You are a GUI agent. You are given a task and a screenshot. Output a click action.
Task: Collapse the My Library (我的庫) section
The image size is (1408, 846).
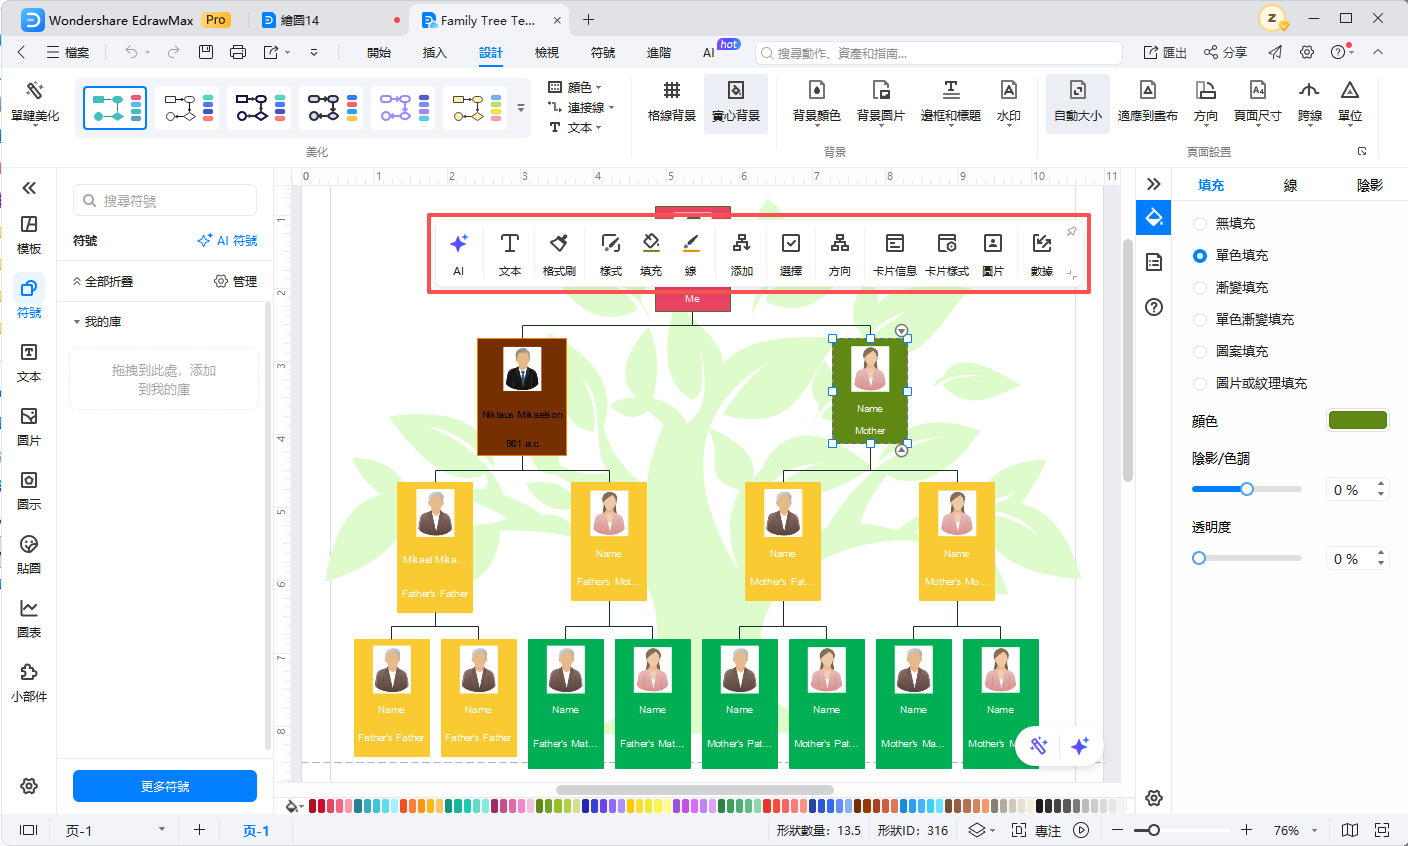point(77,322)
